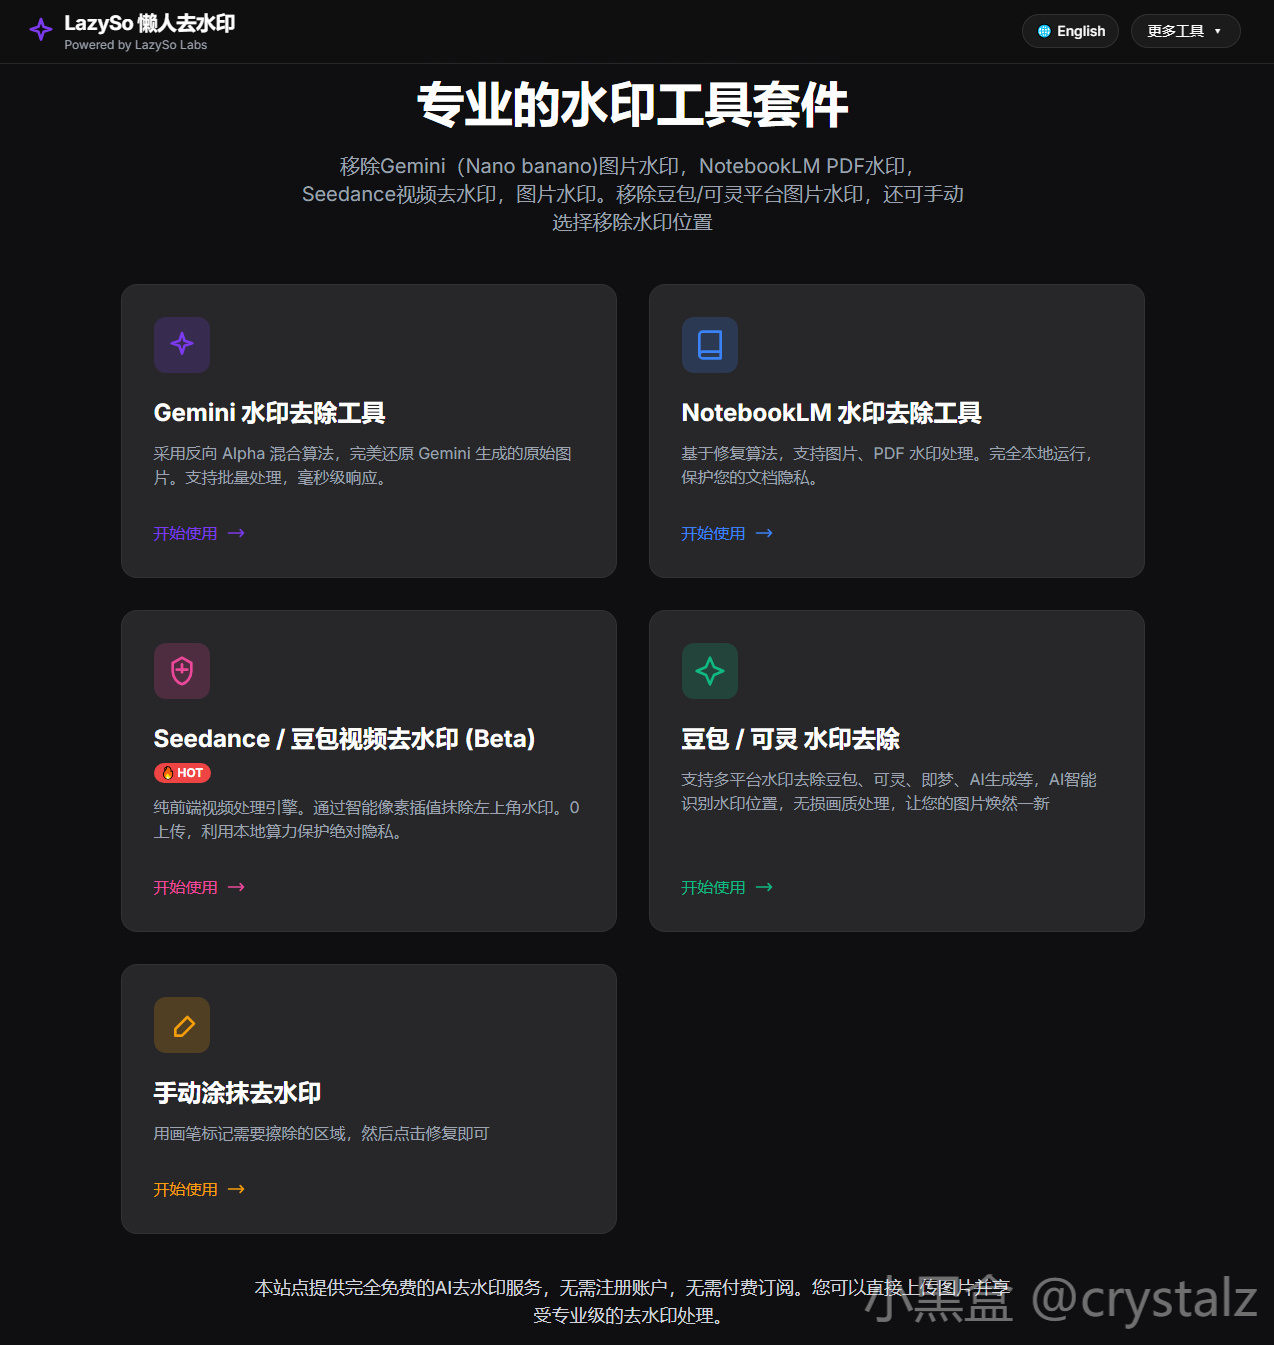Click the LazySo 懒人去水印 site name
Viewport: 1274px width, 1345px height.
pyautogui.click(x=150, y=23)
